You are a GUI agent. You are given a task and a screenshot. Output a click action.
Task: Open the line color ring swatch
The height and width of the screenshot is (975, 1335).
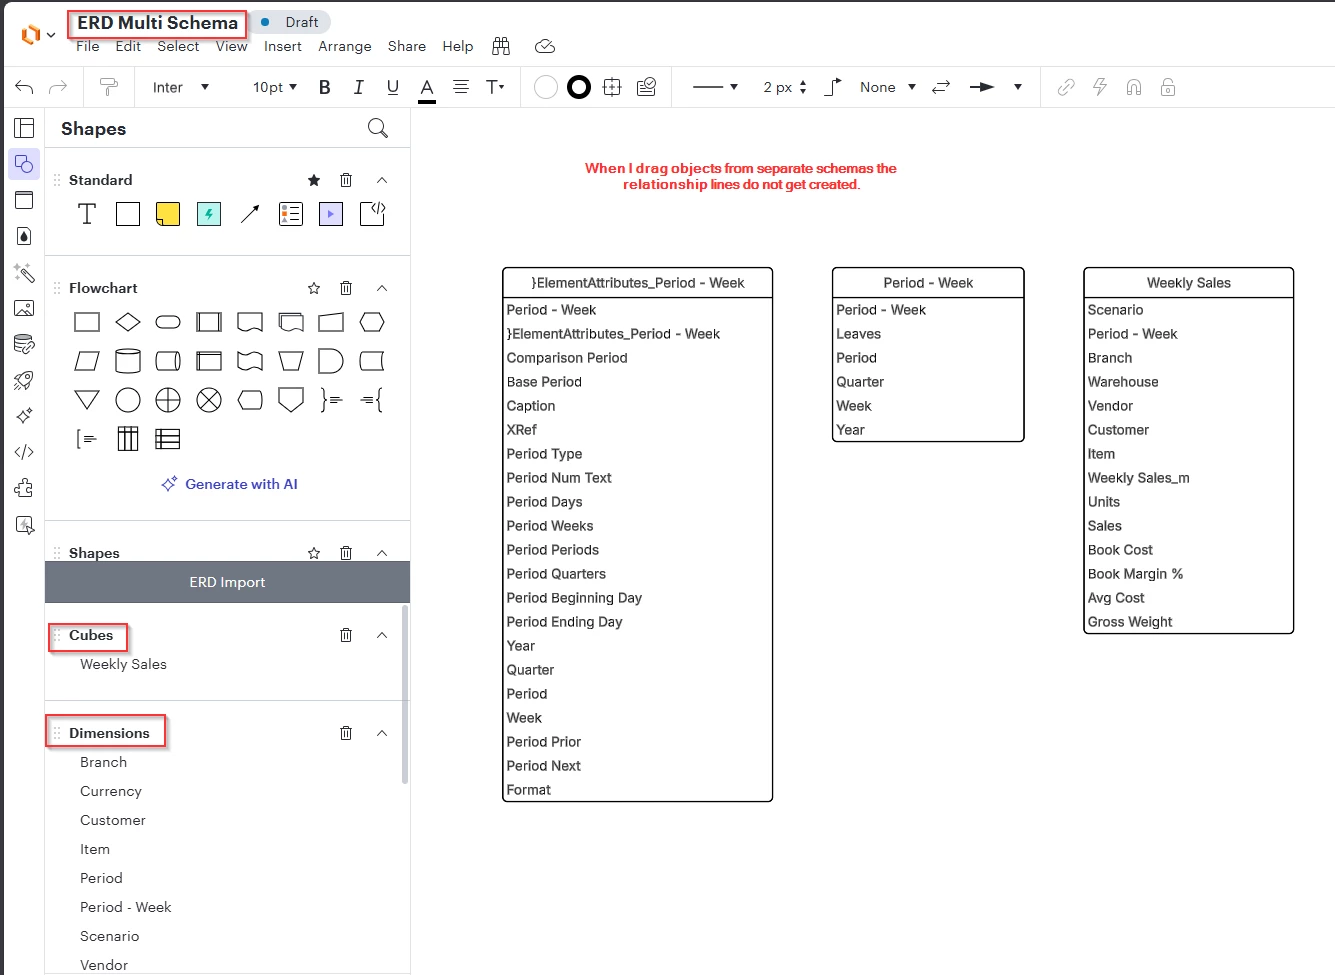pos(579,87)
